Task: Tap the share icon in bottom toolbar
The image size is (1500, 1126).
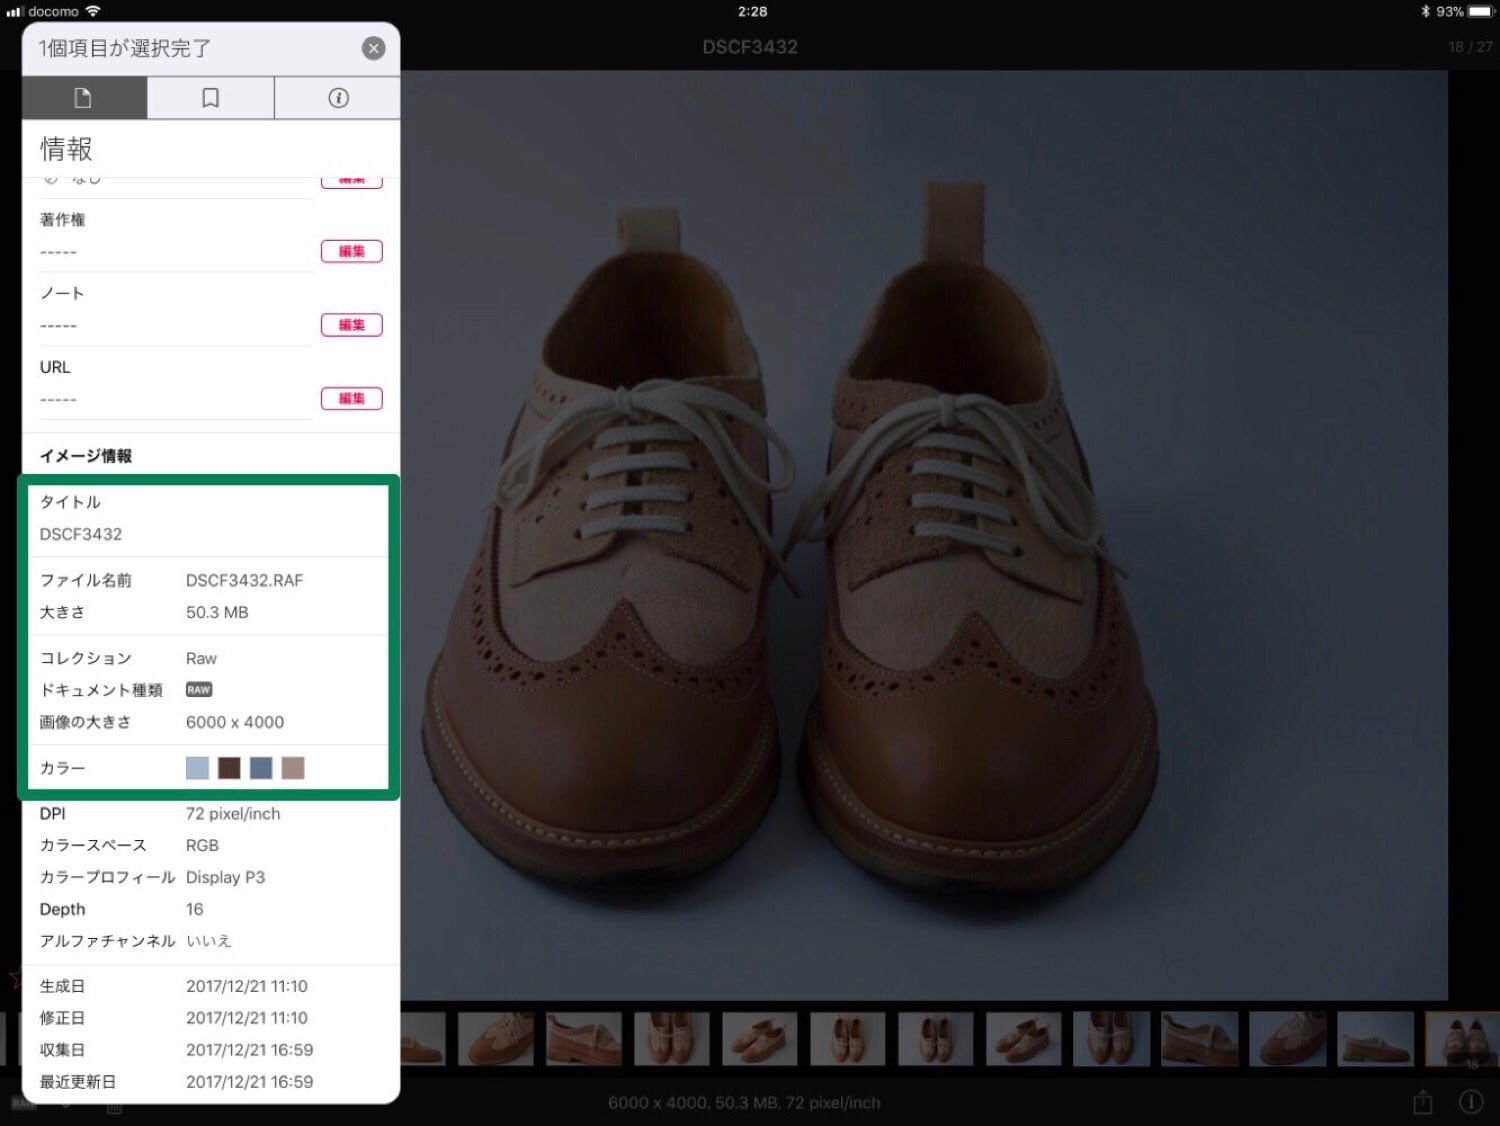Action: (1422, 1102)
